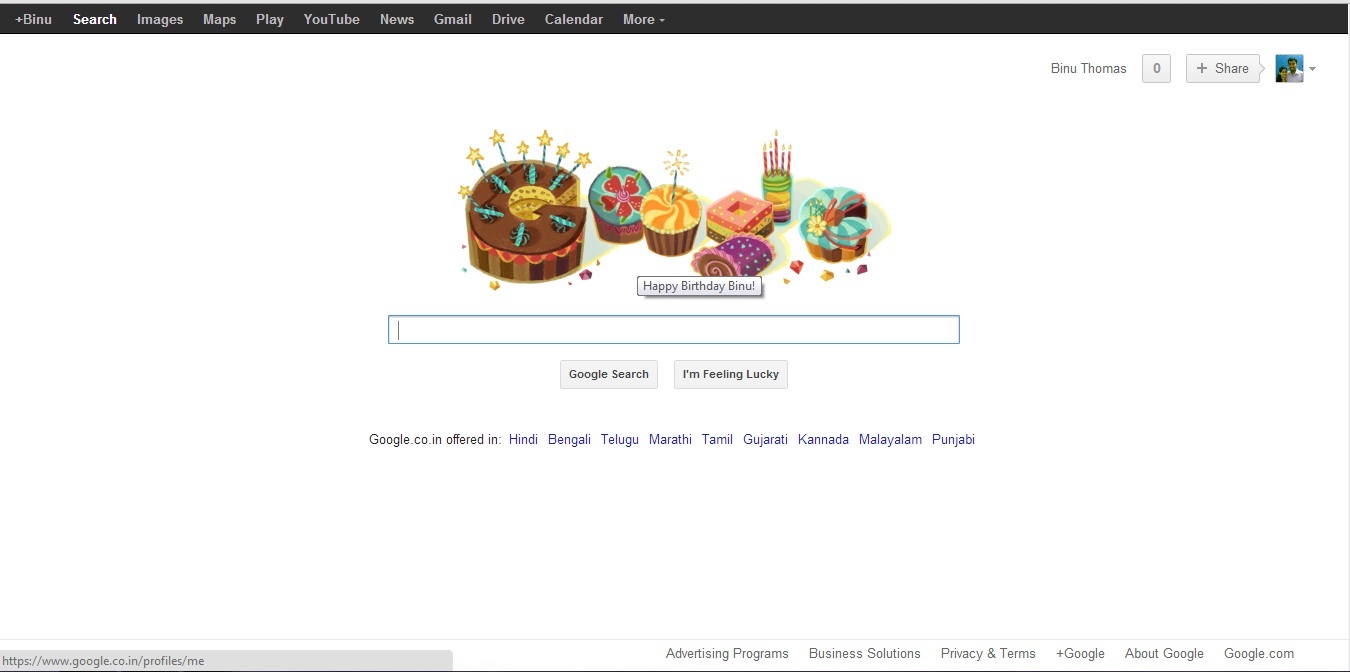This screenshot has width=1350, height=672.
Task: Click the Binu Thomas account name
Action: pyautogui.click(x=1088, y=68)
